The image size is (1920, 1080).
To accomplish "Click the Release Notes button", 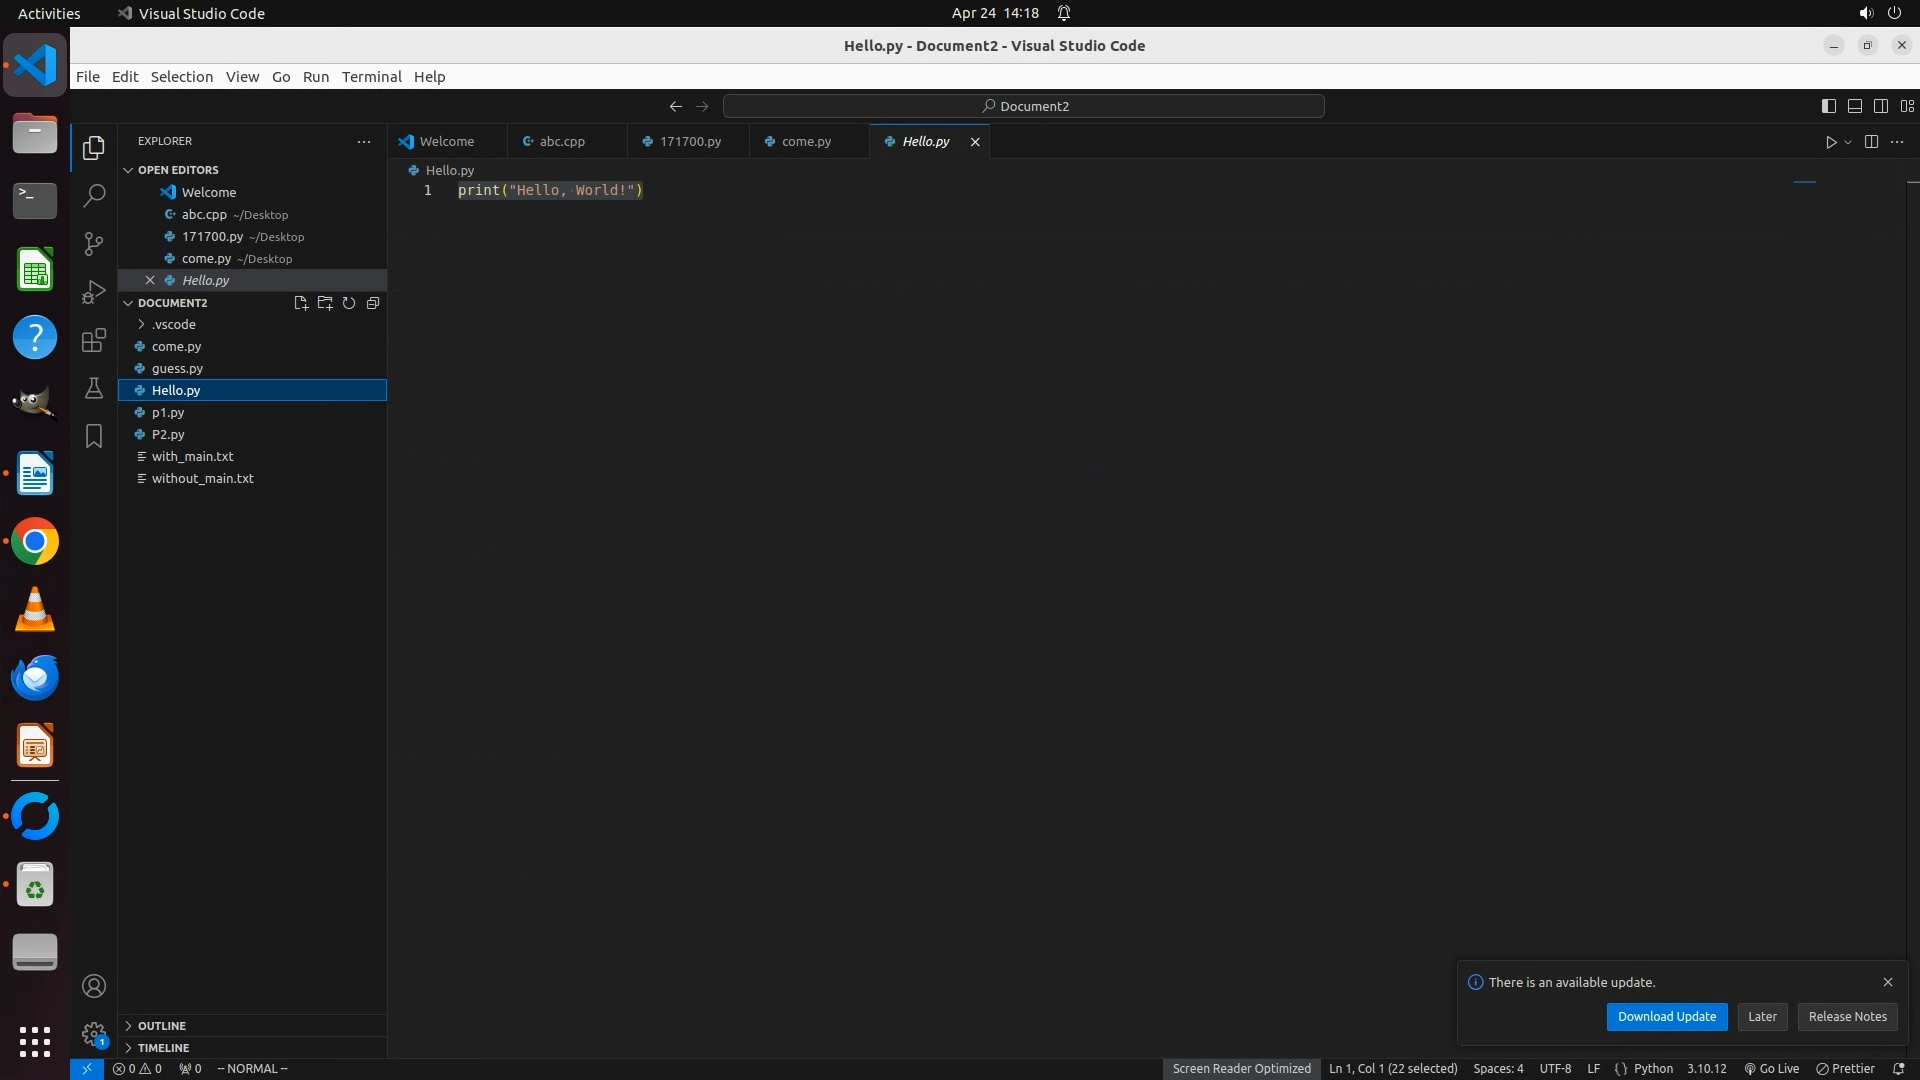I will pyautogui.click(x=1847, y=1017).
